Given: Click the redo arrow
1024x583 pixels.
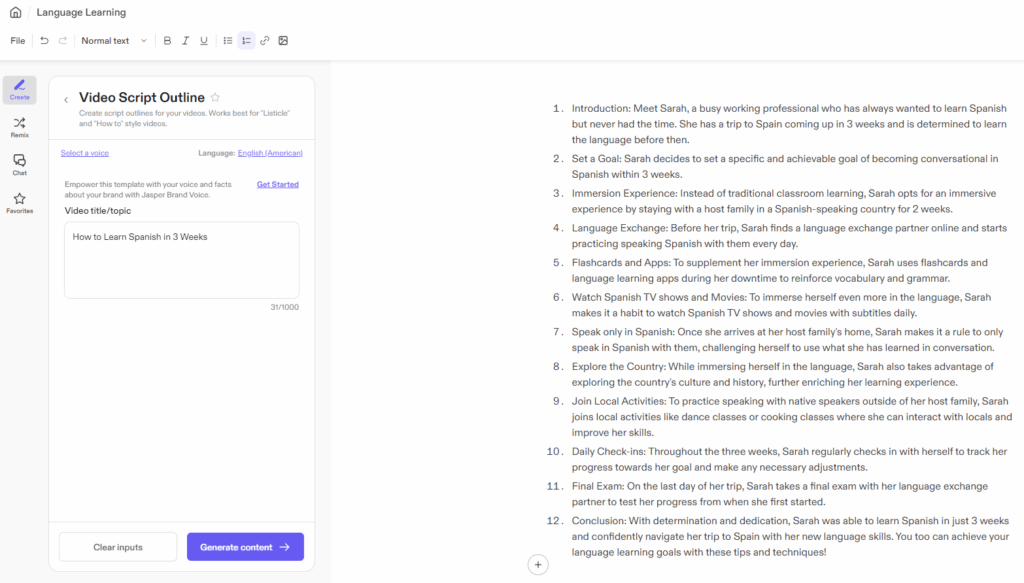Looking at the screenshot, I should click(63, 41).
